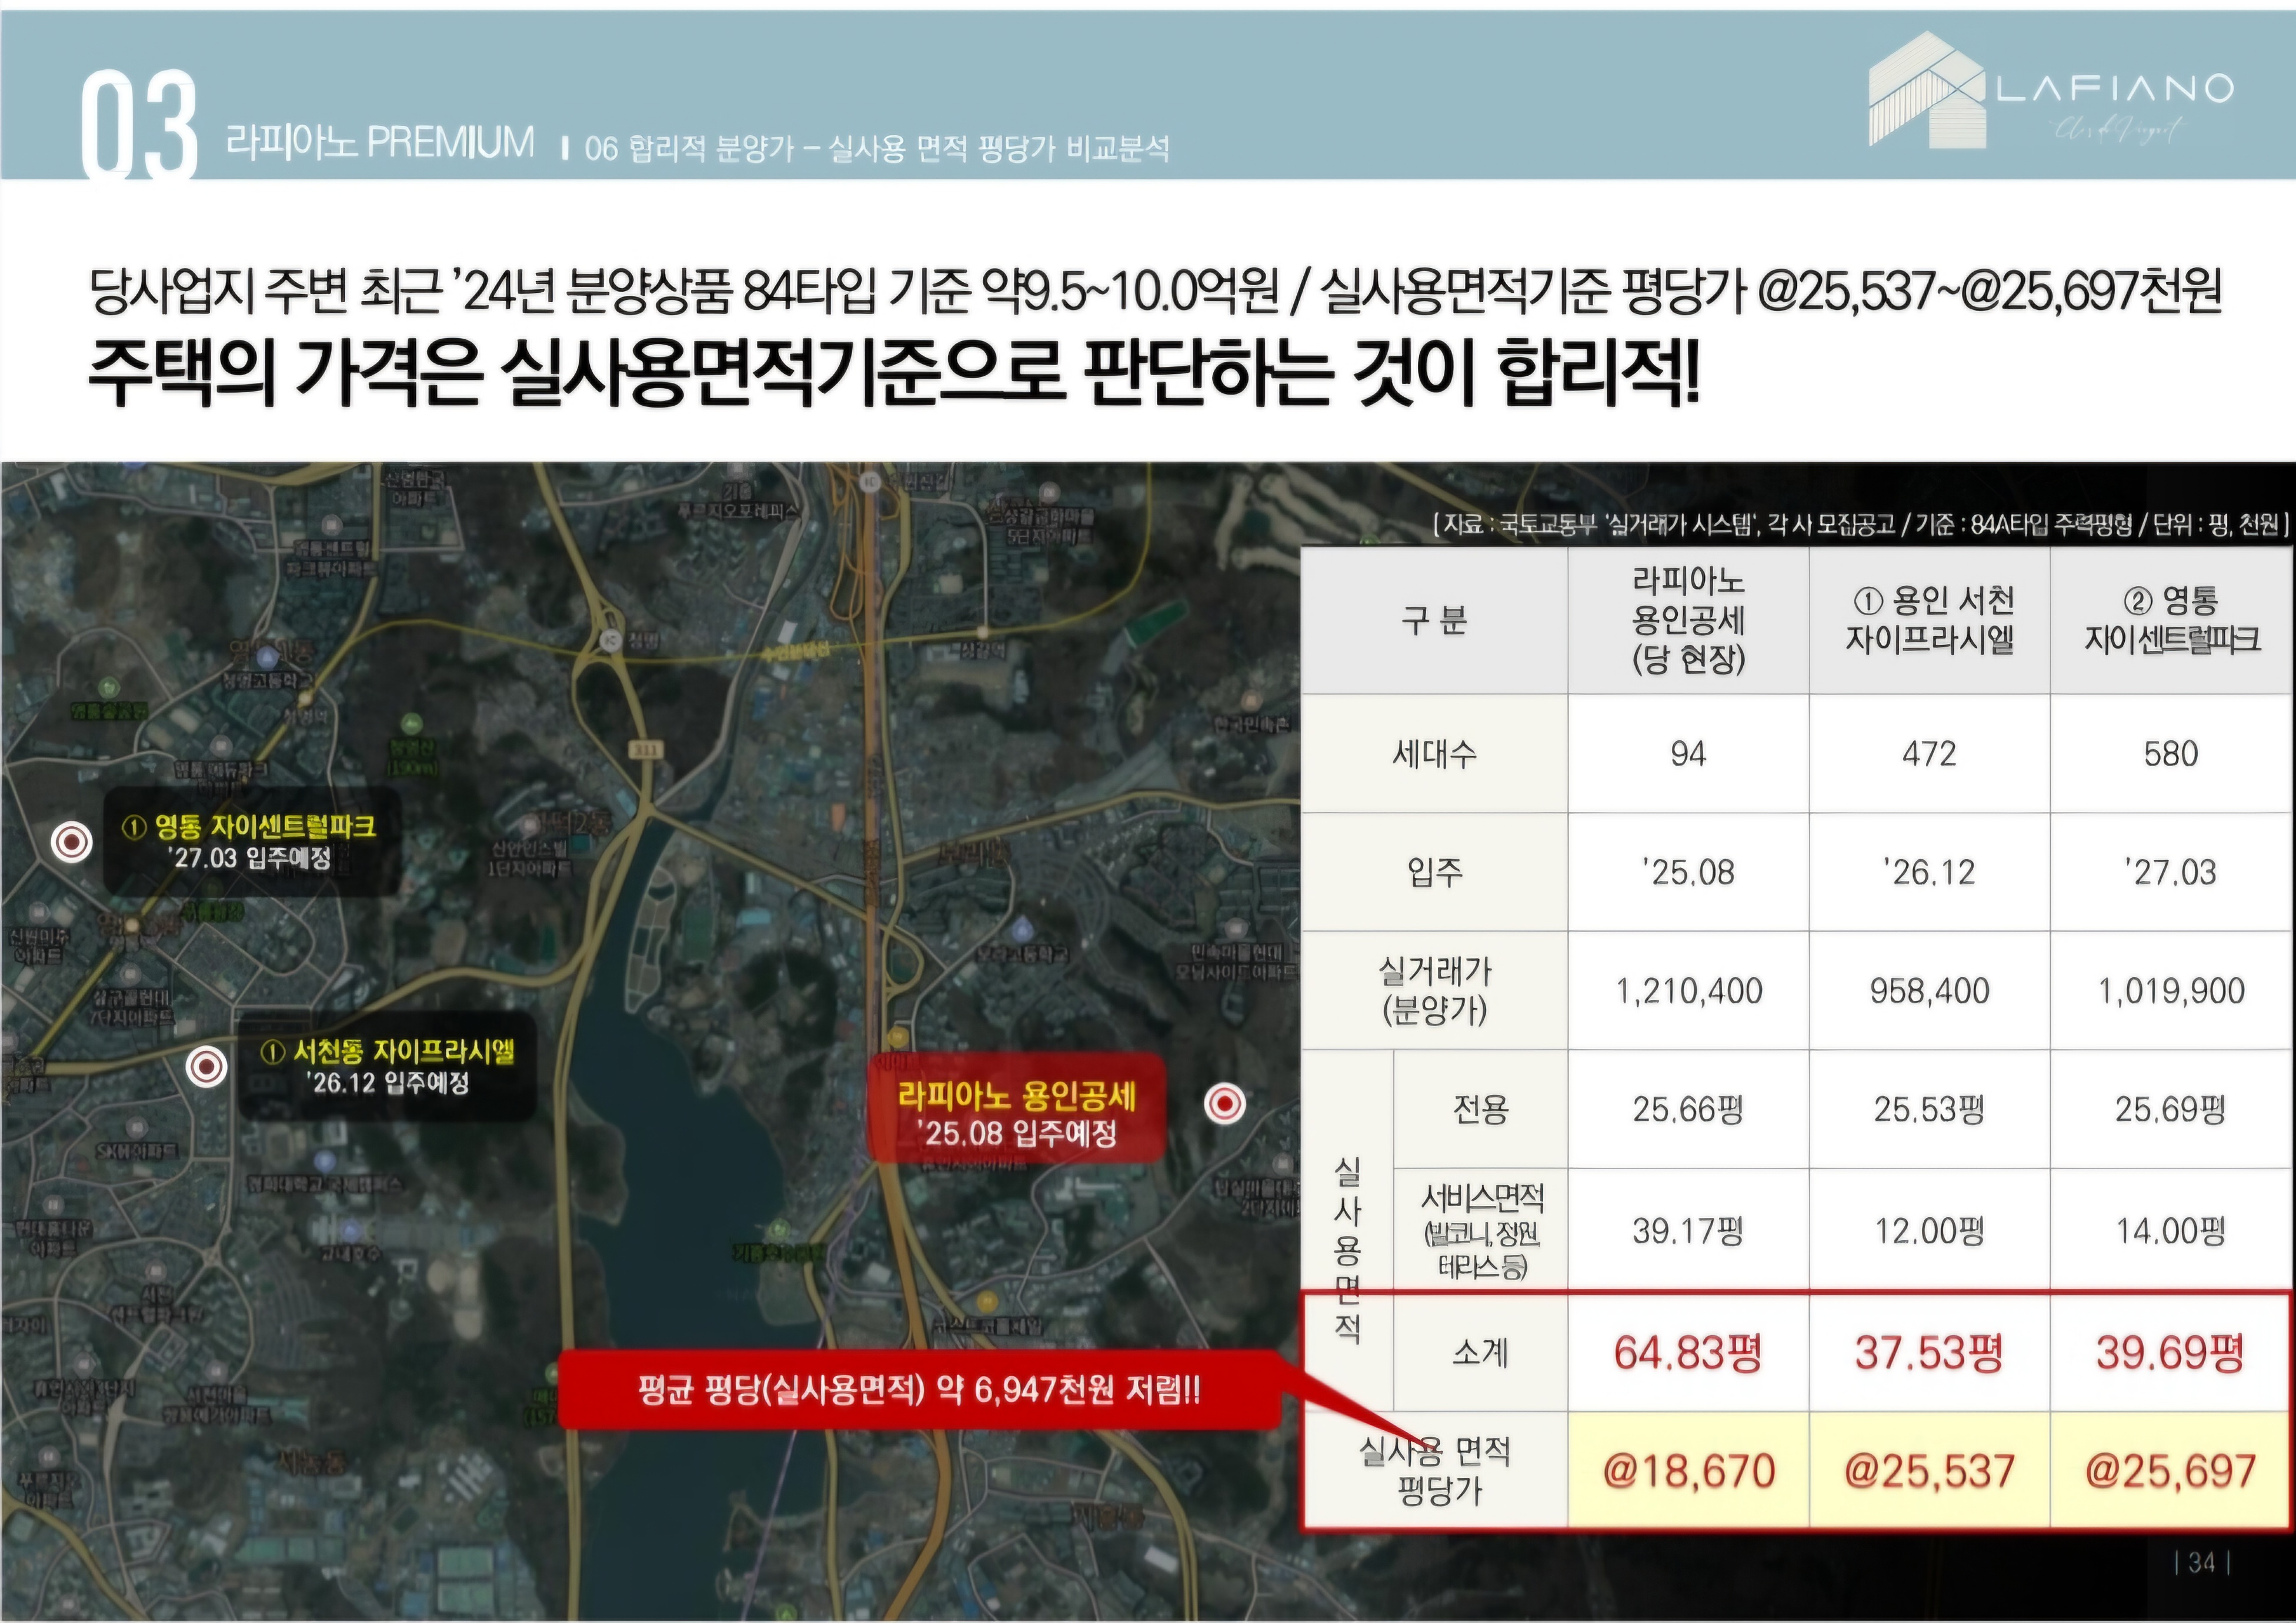2296x1623 pixels.
Task: Click the 실거래가 (분양가) row header
Action: pyautogui.click(x=1434, y=990)
